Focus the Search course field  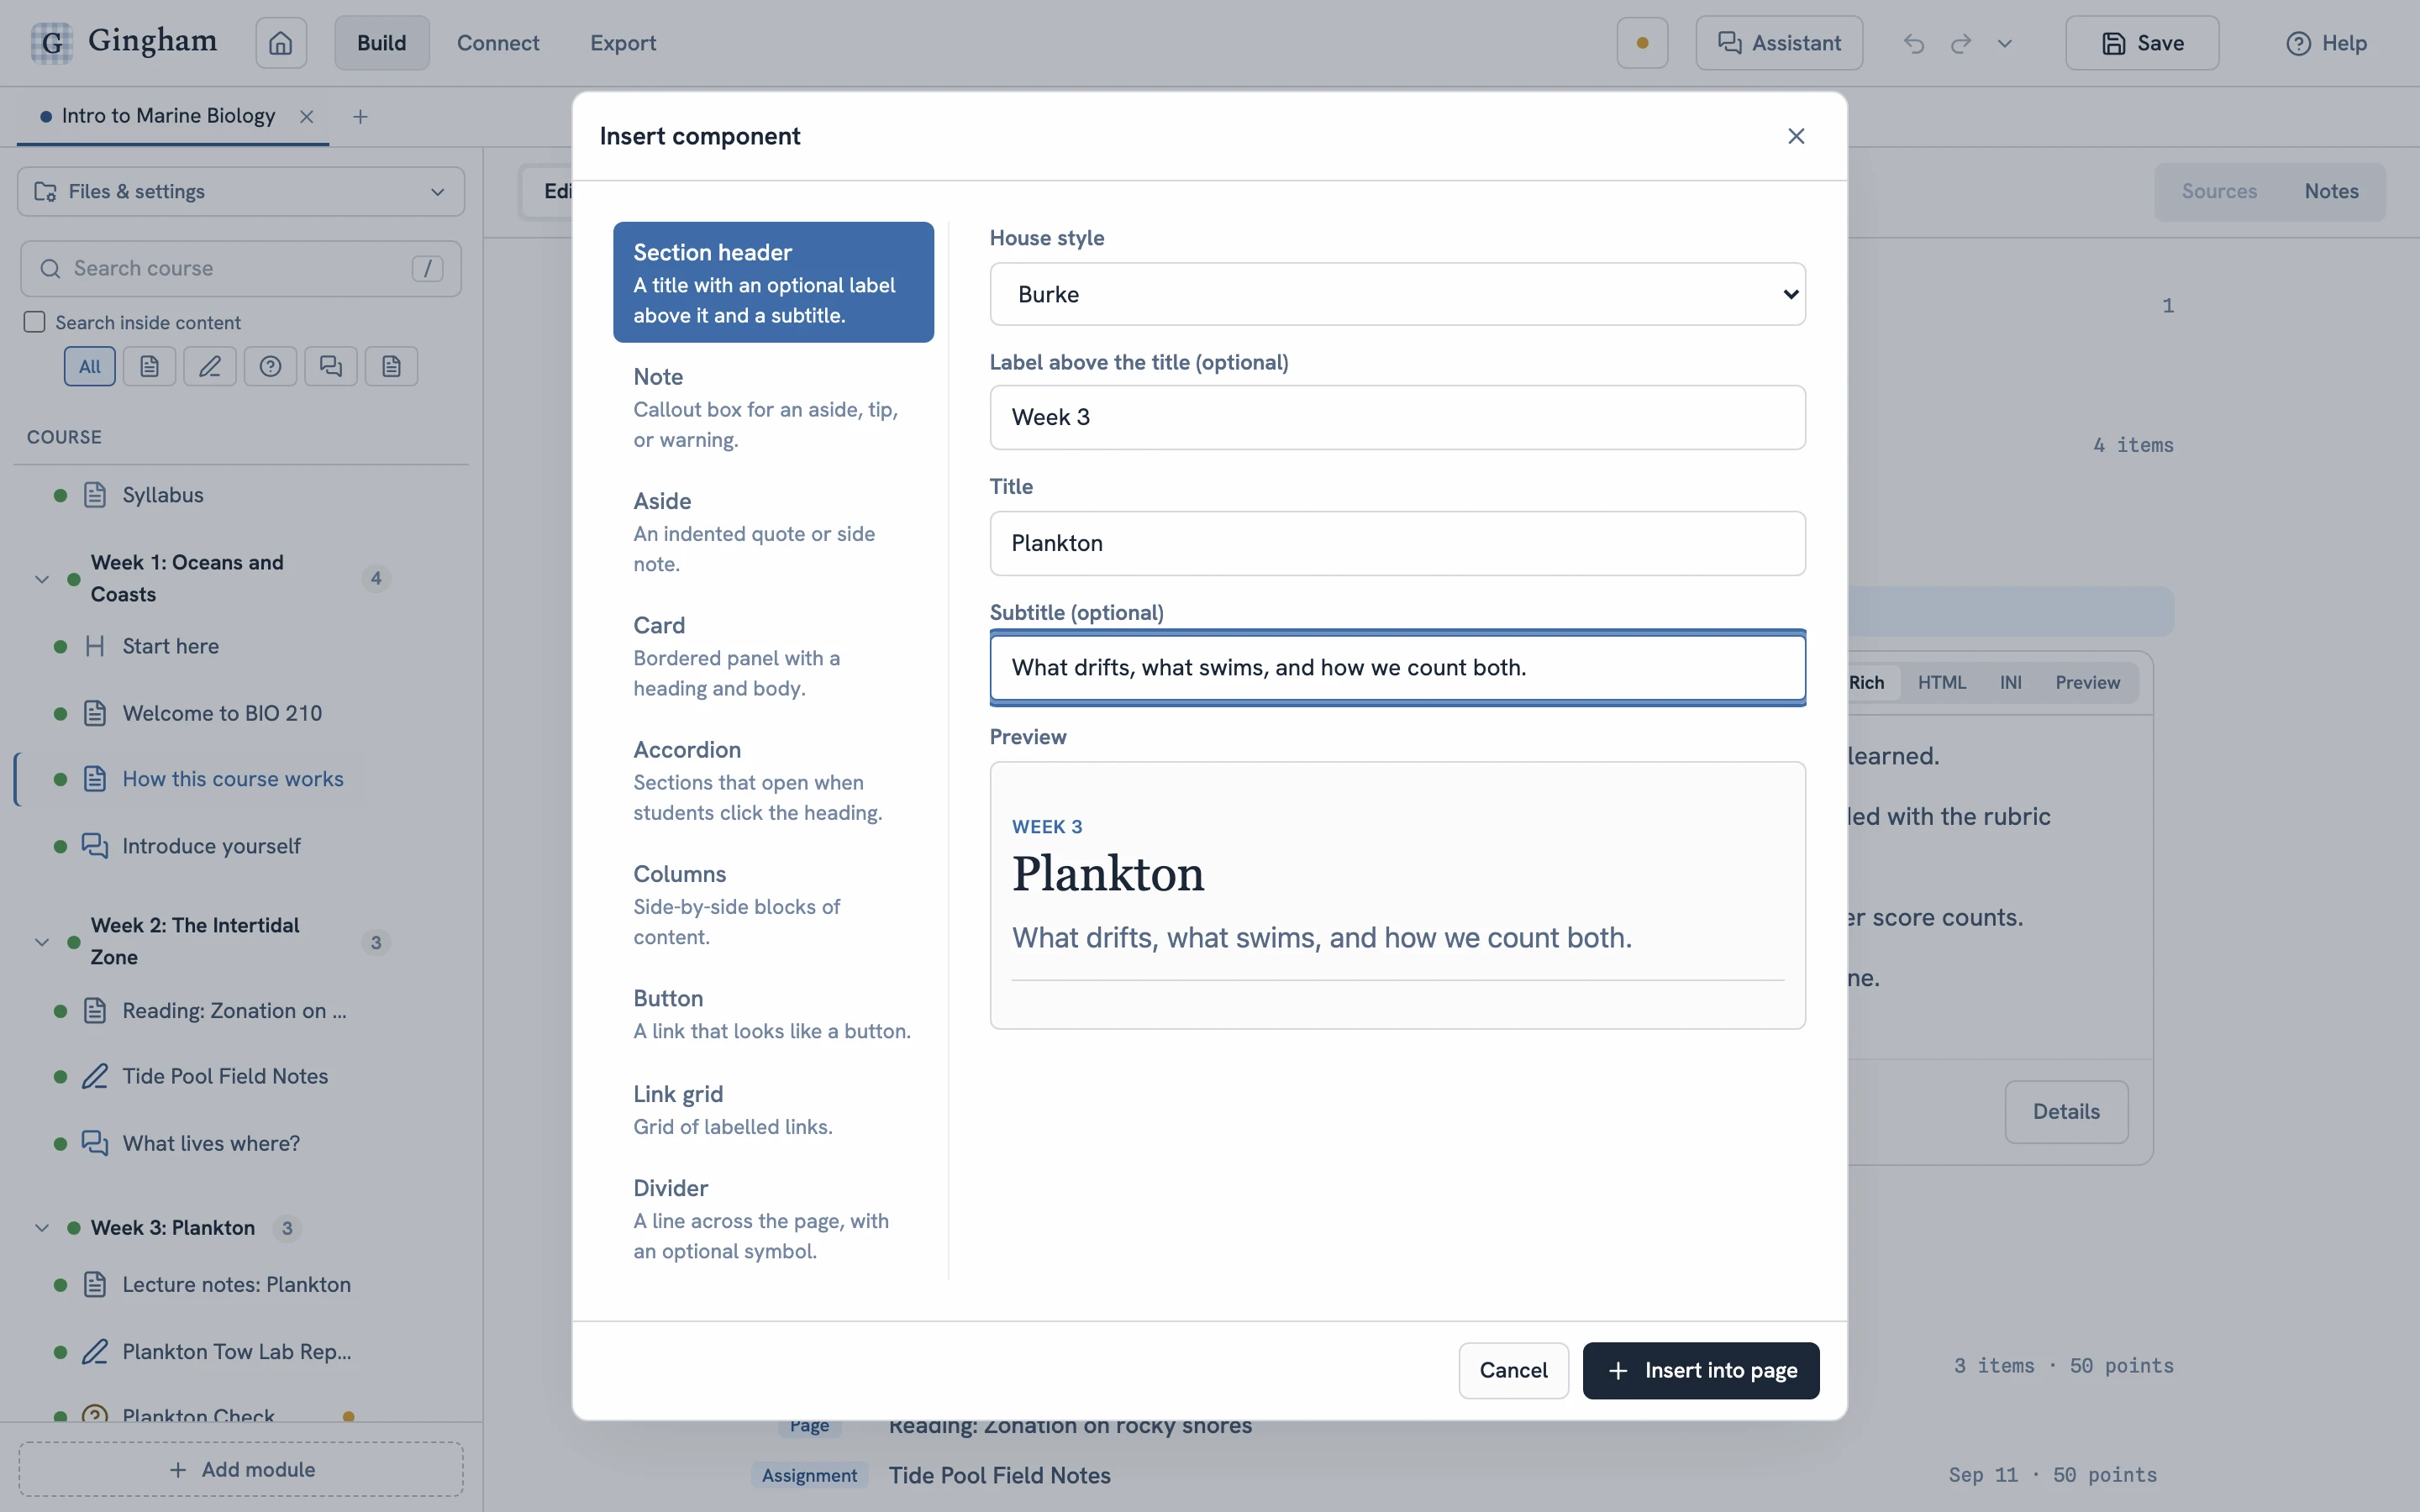[241, 268]
